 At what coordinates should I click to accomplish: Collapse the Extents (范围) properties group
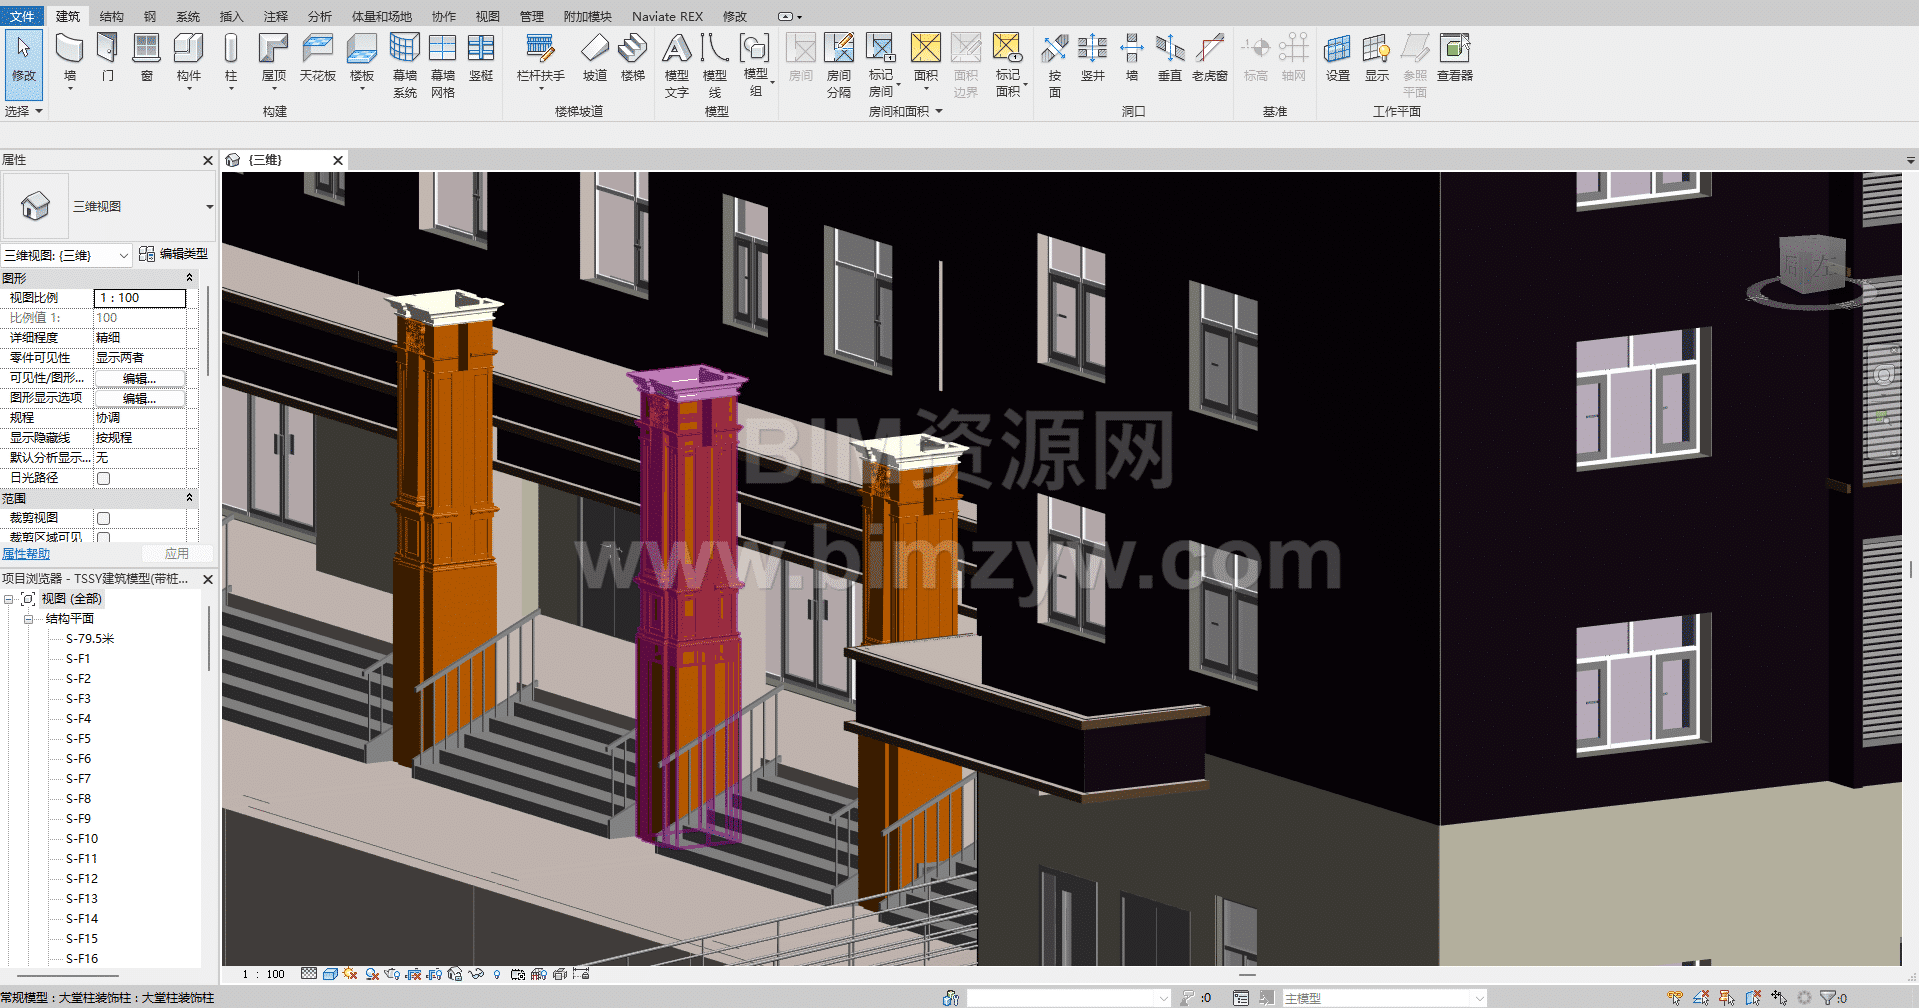(x=189, y=498)
